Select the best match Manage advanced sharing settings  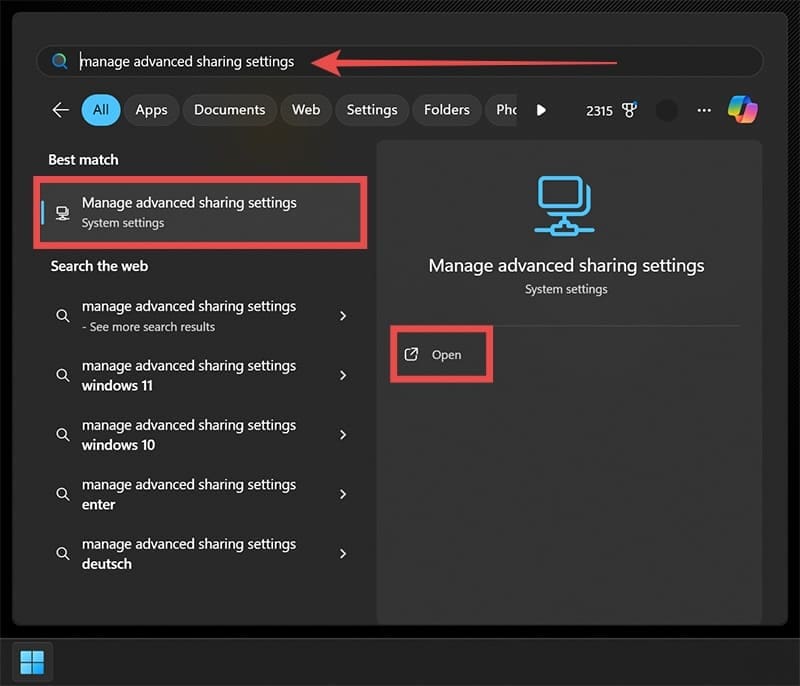200,212
